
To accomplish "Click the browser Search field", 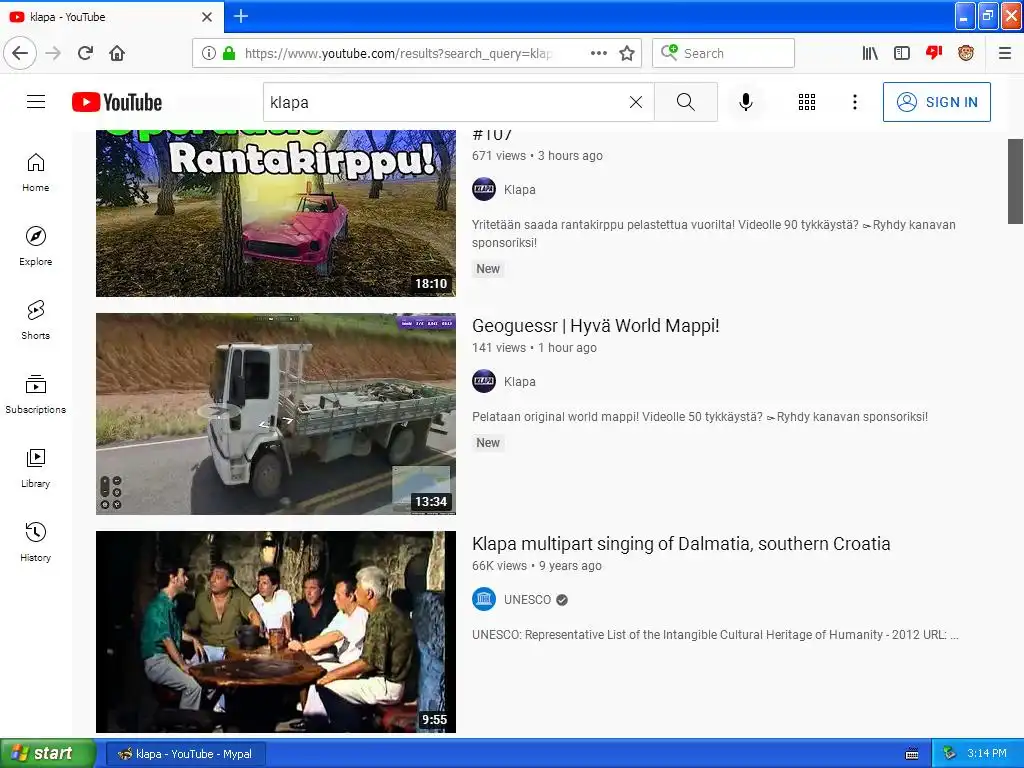I will 724,53.
